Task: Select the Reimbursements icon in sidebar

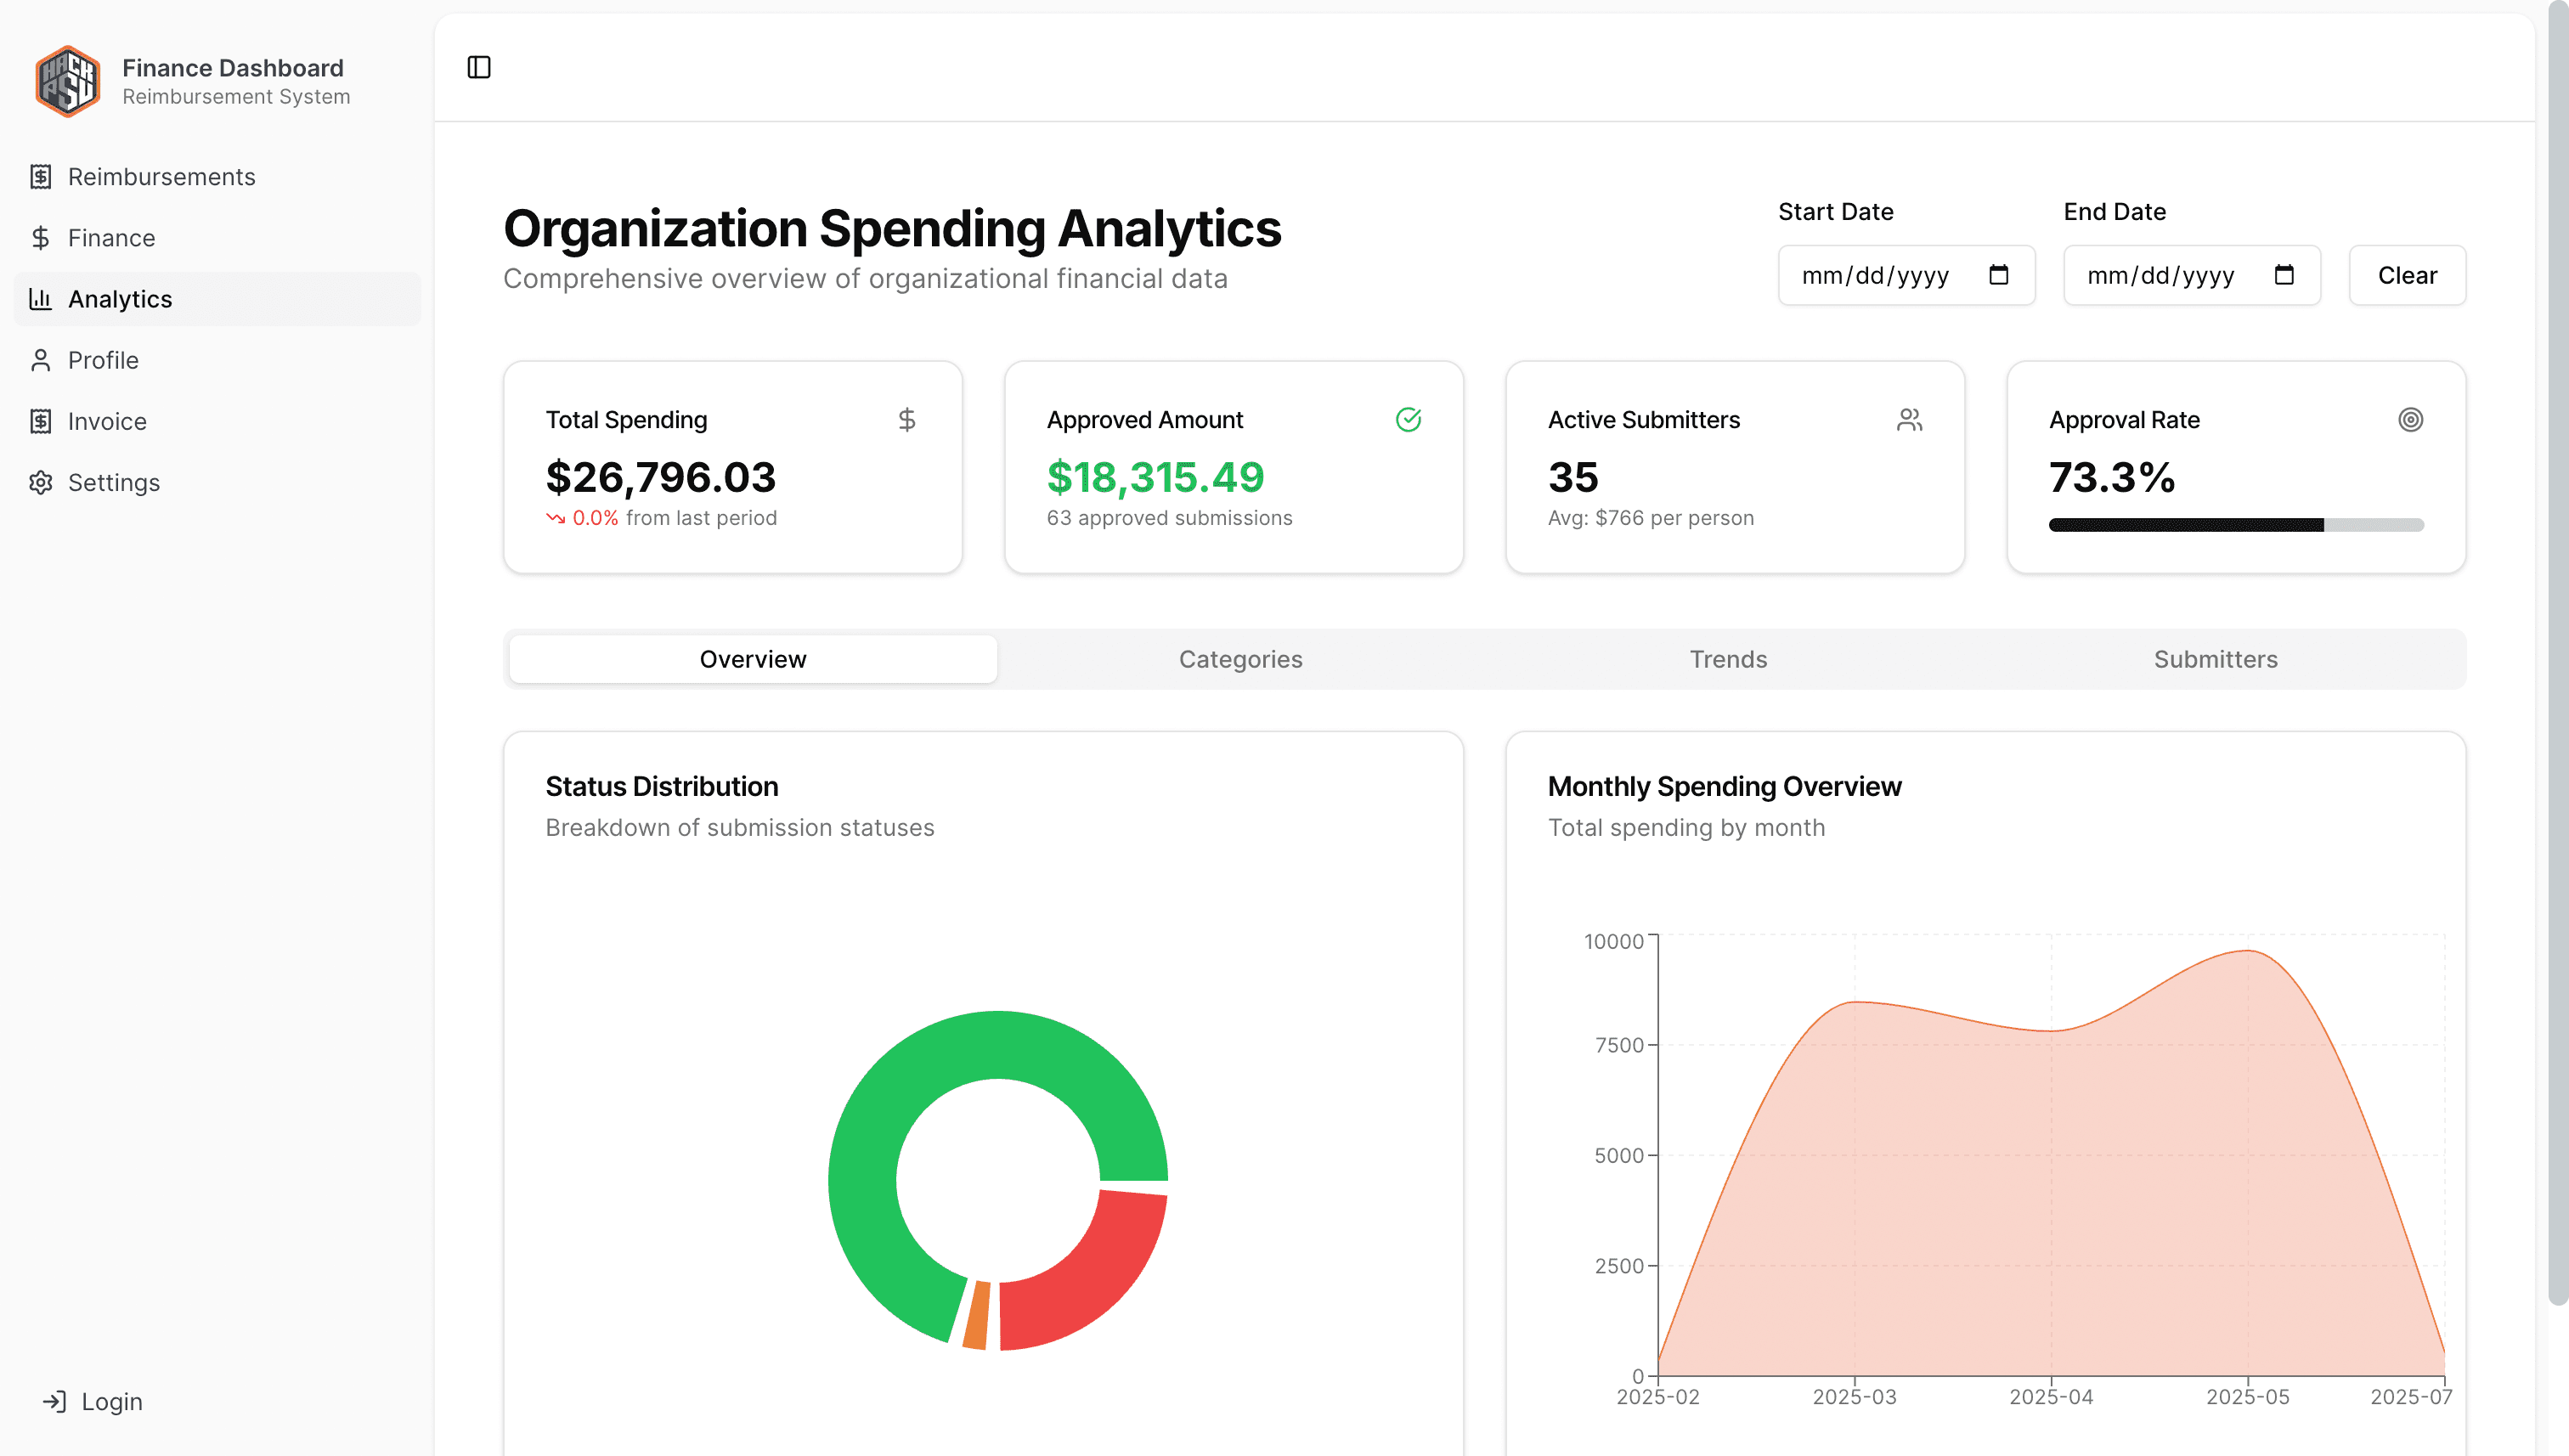Action: 40,176
